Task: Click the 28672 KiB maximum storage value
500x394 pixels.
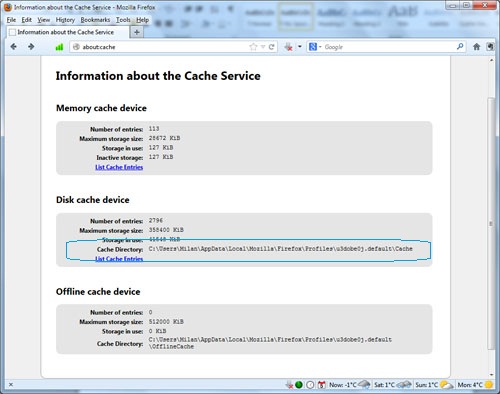Action: tap(164, 138)
